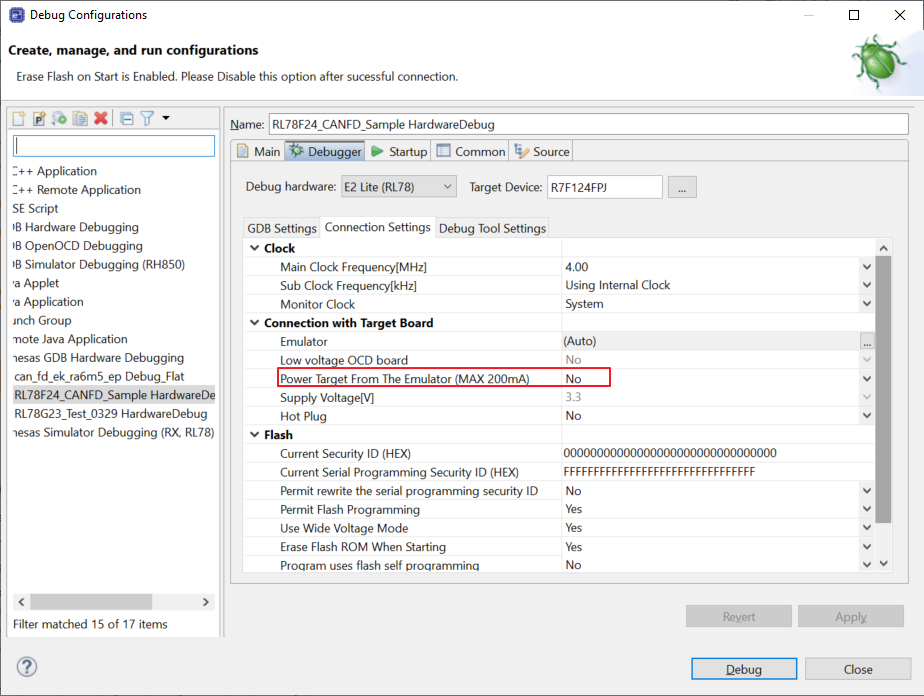The width and height of the screenshot is (924, 696).
Task: Select Renesas GDB Hardware Debugging item
Action: click(98, 358)
